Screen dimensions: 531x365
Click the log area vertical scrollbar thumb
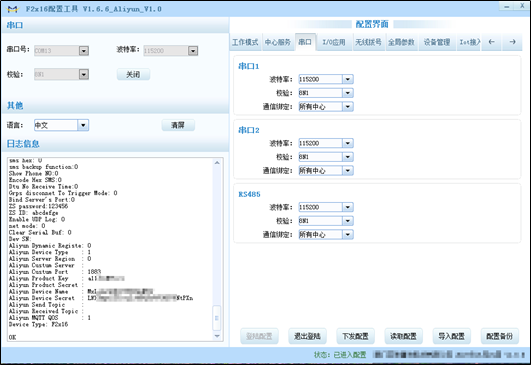click(x=217, y=318)
